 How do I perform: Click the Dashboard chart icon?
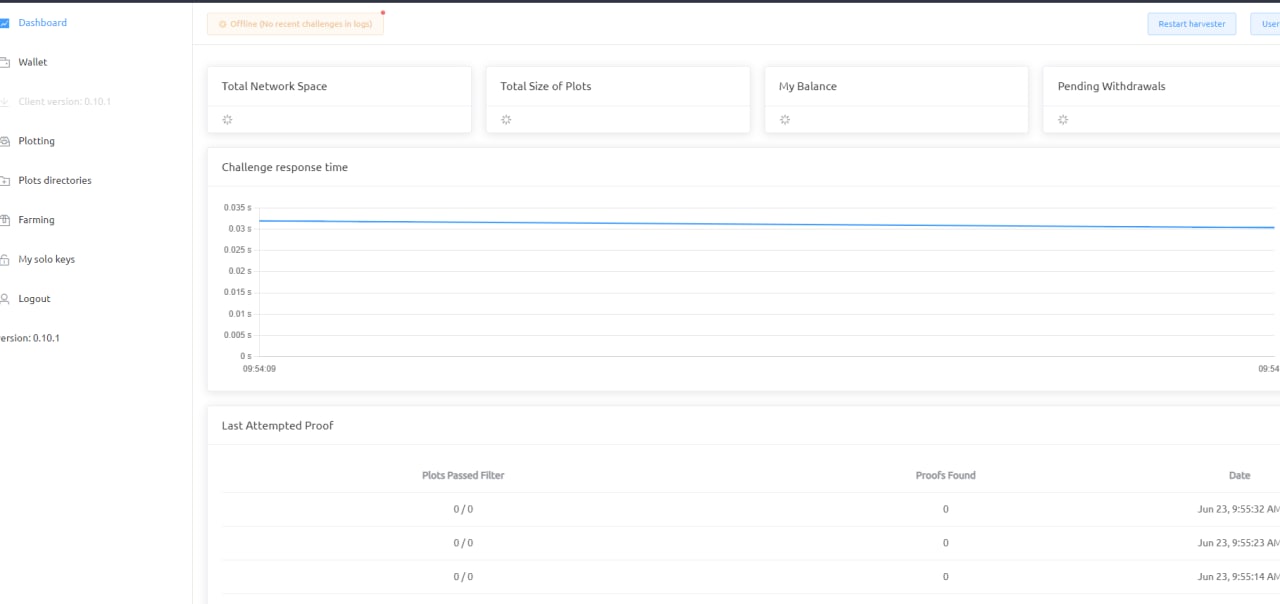(4, 23)
